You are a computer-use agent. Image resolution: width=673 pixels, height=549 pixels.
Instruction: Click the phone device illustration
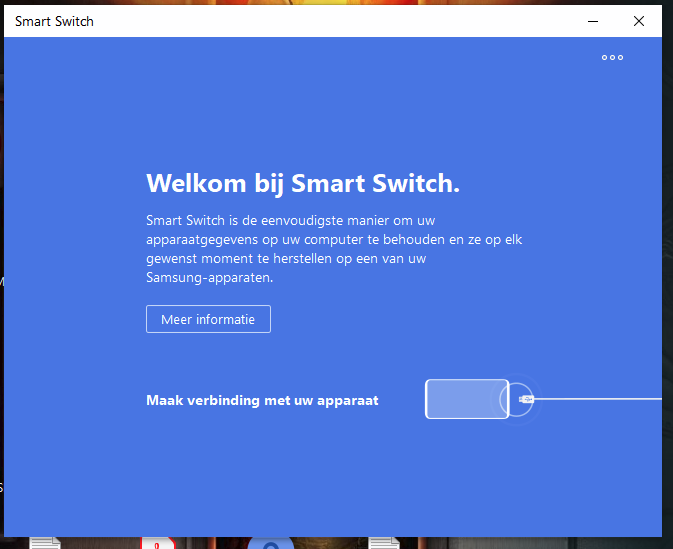pyautogui.click(x=467, y=399)
